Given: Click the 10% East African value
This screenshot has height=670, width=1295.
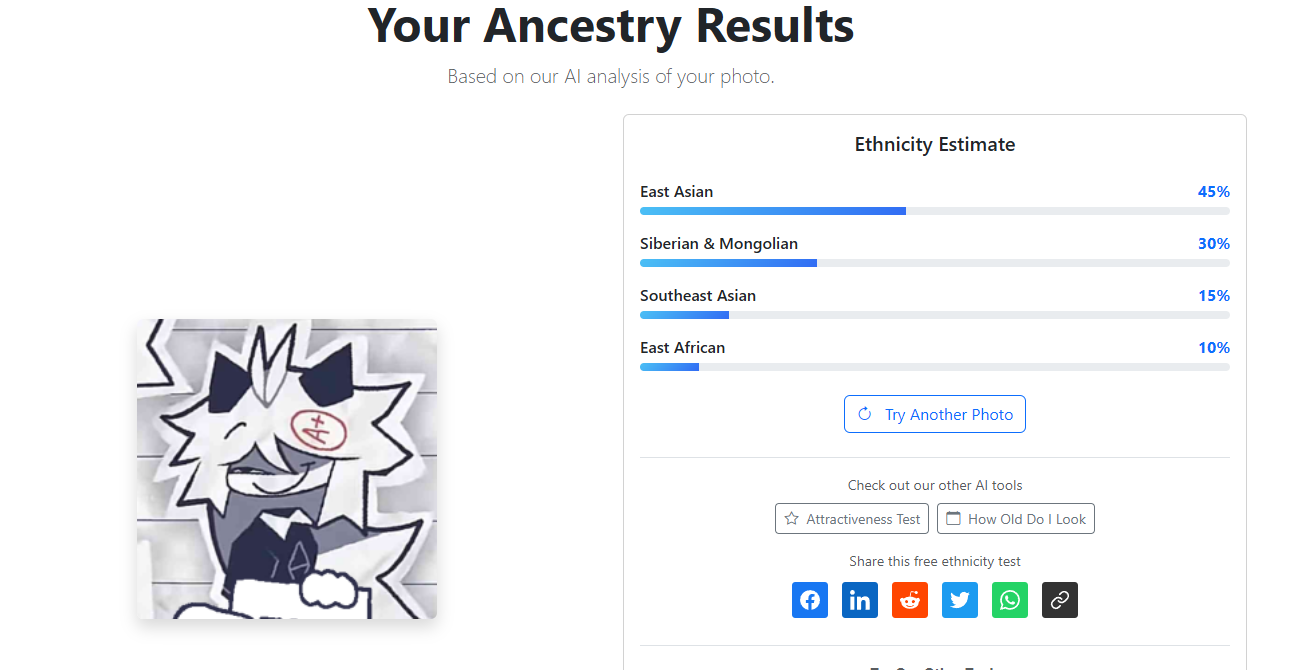Looking at the screenshot, I should click(1213, 348).
